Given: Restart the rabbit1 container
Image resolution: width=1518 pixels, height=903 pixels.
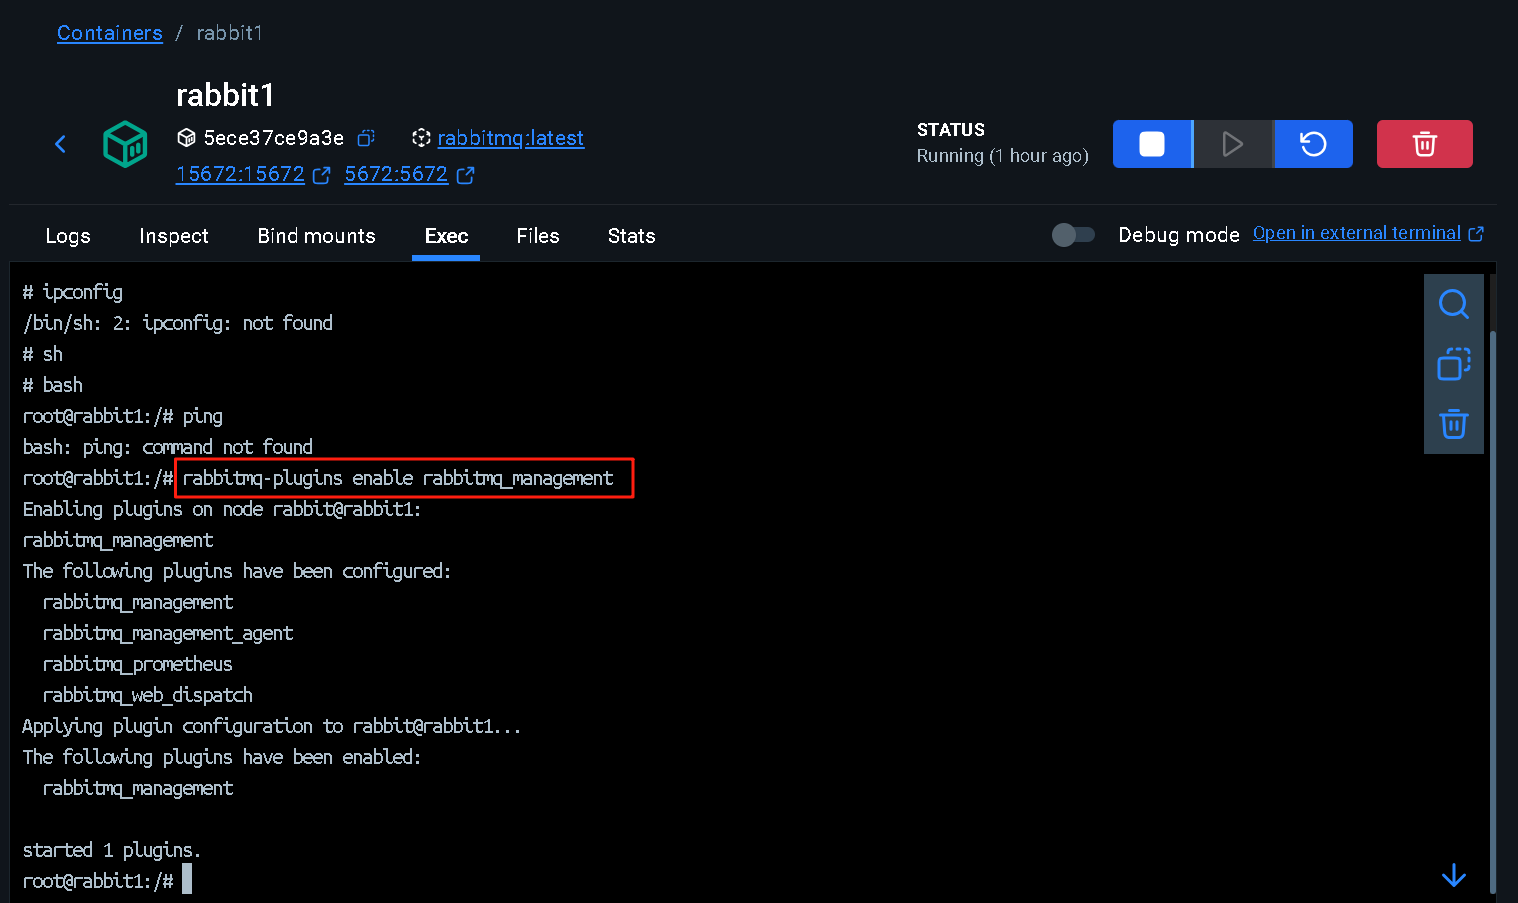Looking at the screenshot, I should click(x=1313, y=144).
